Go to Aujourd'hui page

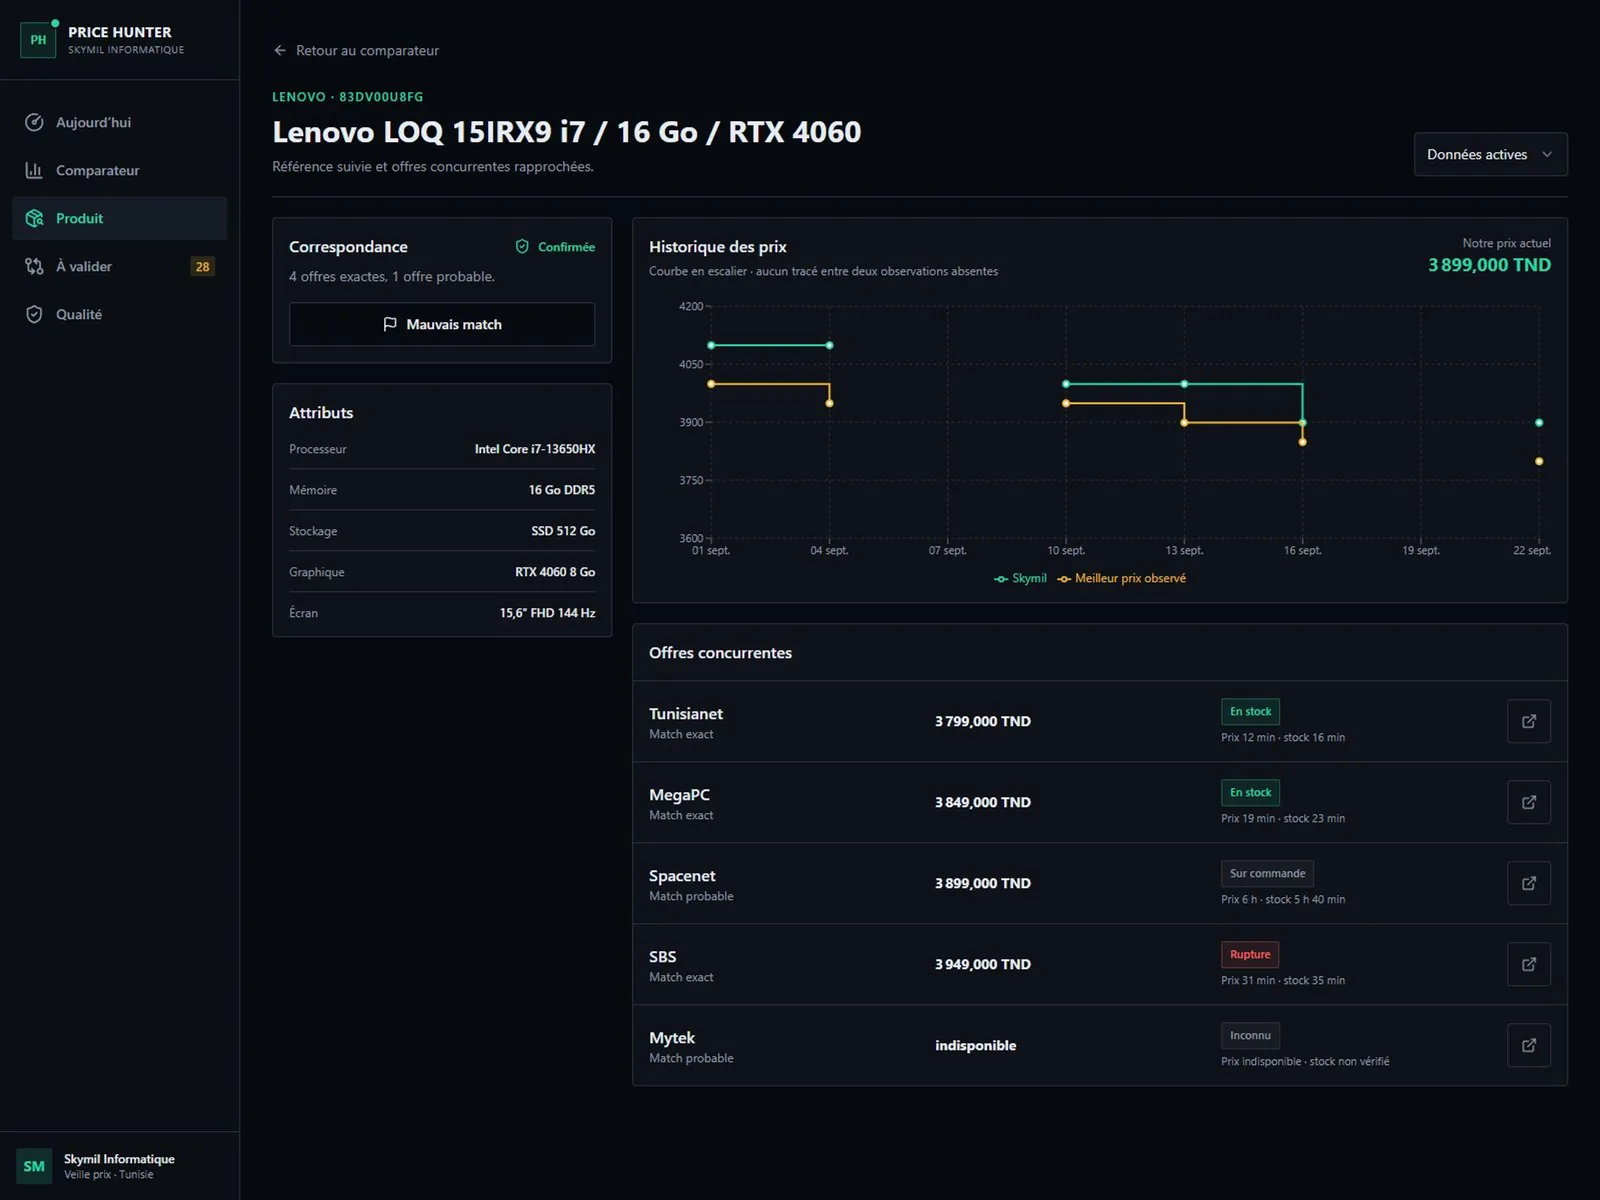tap(120, 122)
